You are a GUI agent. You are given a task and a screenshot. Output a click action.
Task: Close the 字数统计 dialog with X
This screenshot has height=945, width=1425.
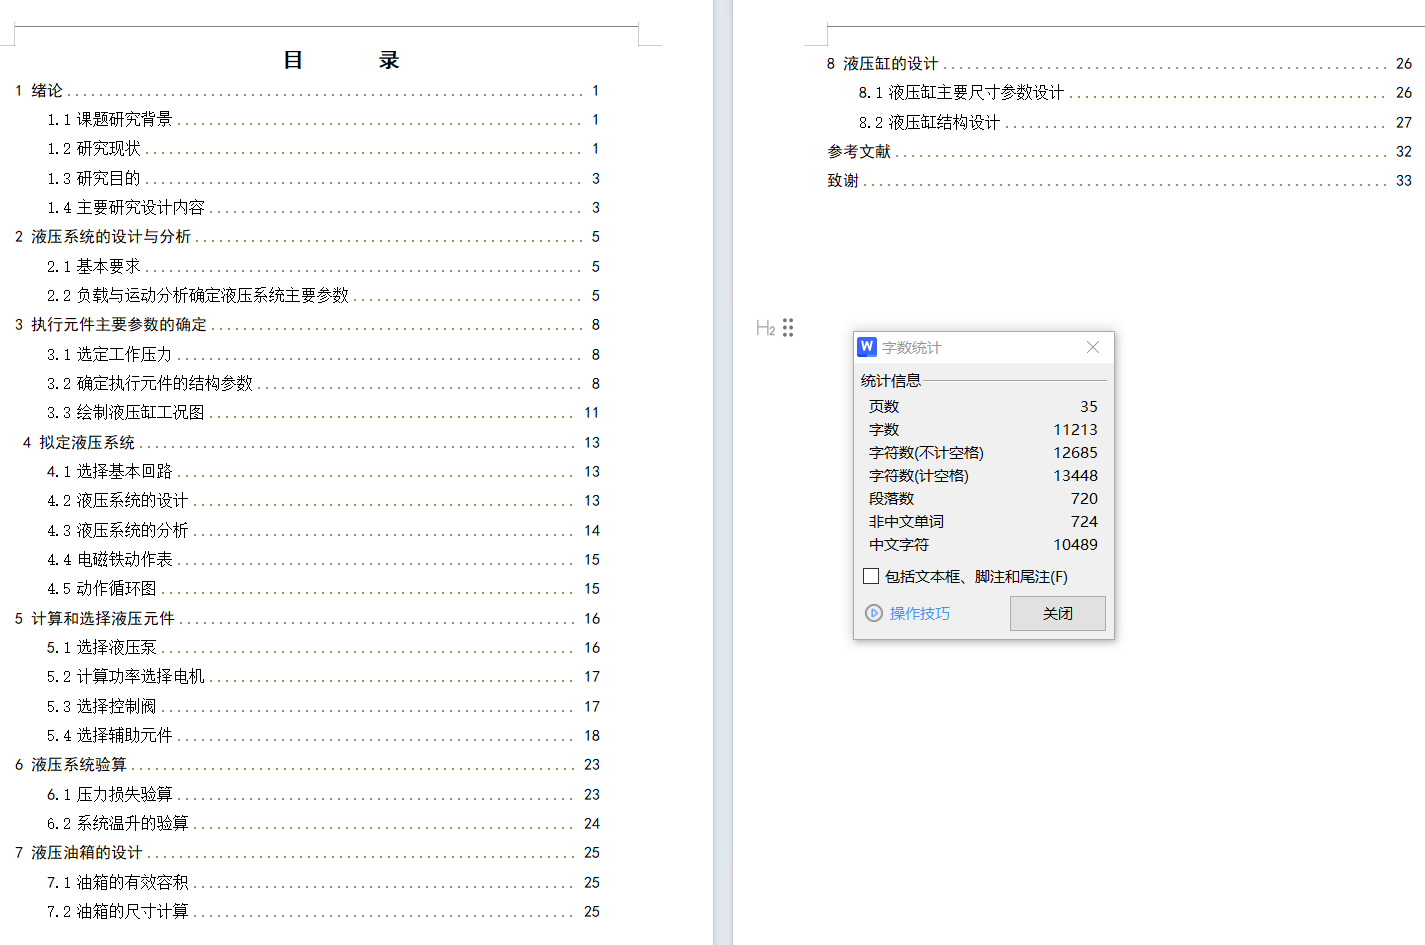(1092, 347)
